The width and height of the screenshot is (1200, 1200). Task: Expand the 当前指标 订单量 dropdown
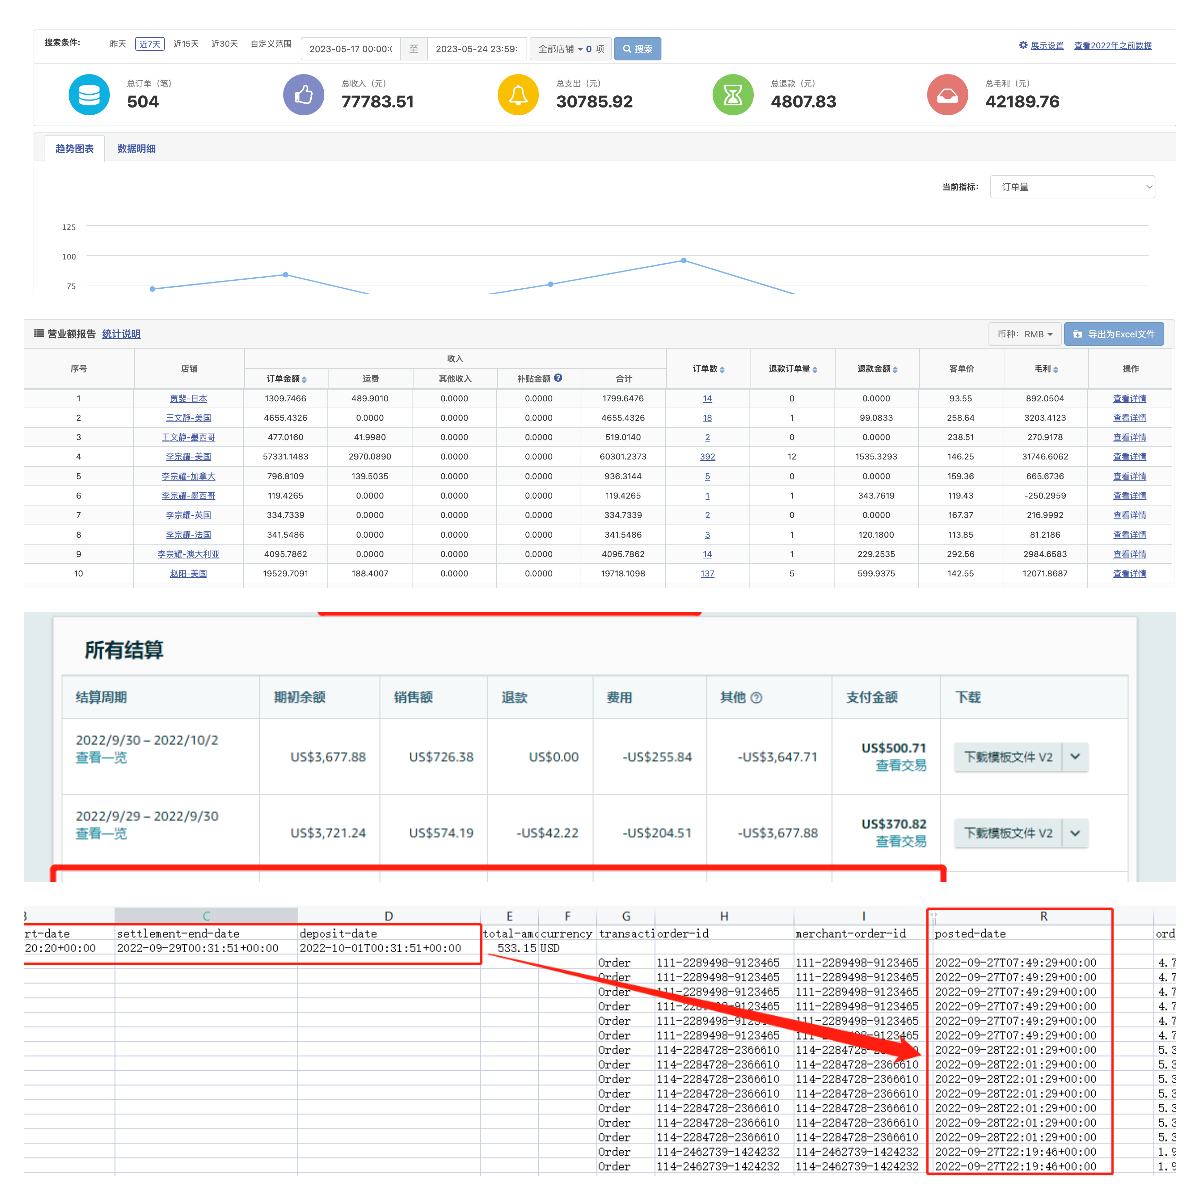point(1072,187)
